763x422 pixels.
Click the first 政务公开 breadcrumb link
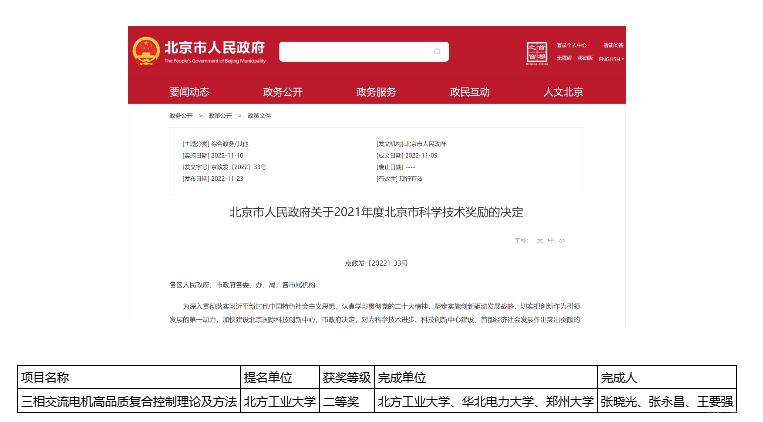181,116
